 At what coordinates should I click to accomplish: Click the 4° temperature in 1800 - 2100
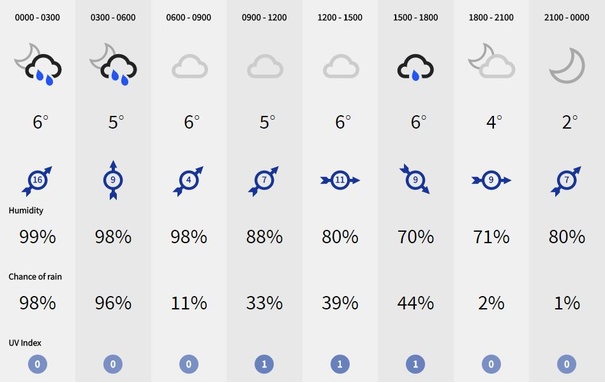coord(494,122)
